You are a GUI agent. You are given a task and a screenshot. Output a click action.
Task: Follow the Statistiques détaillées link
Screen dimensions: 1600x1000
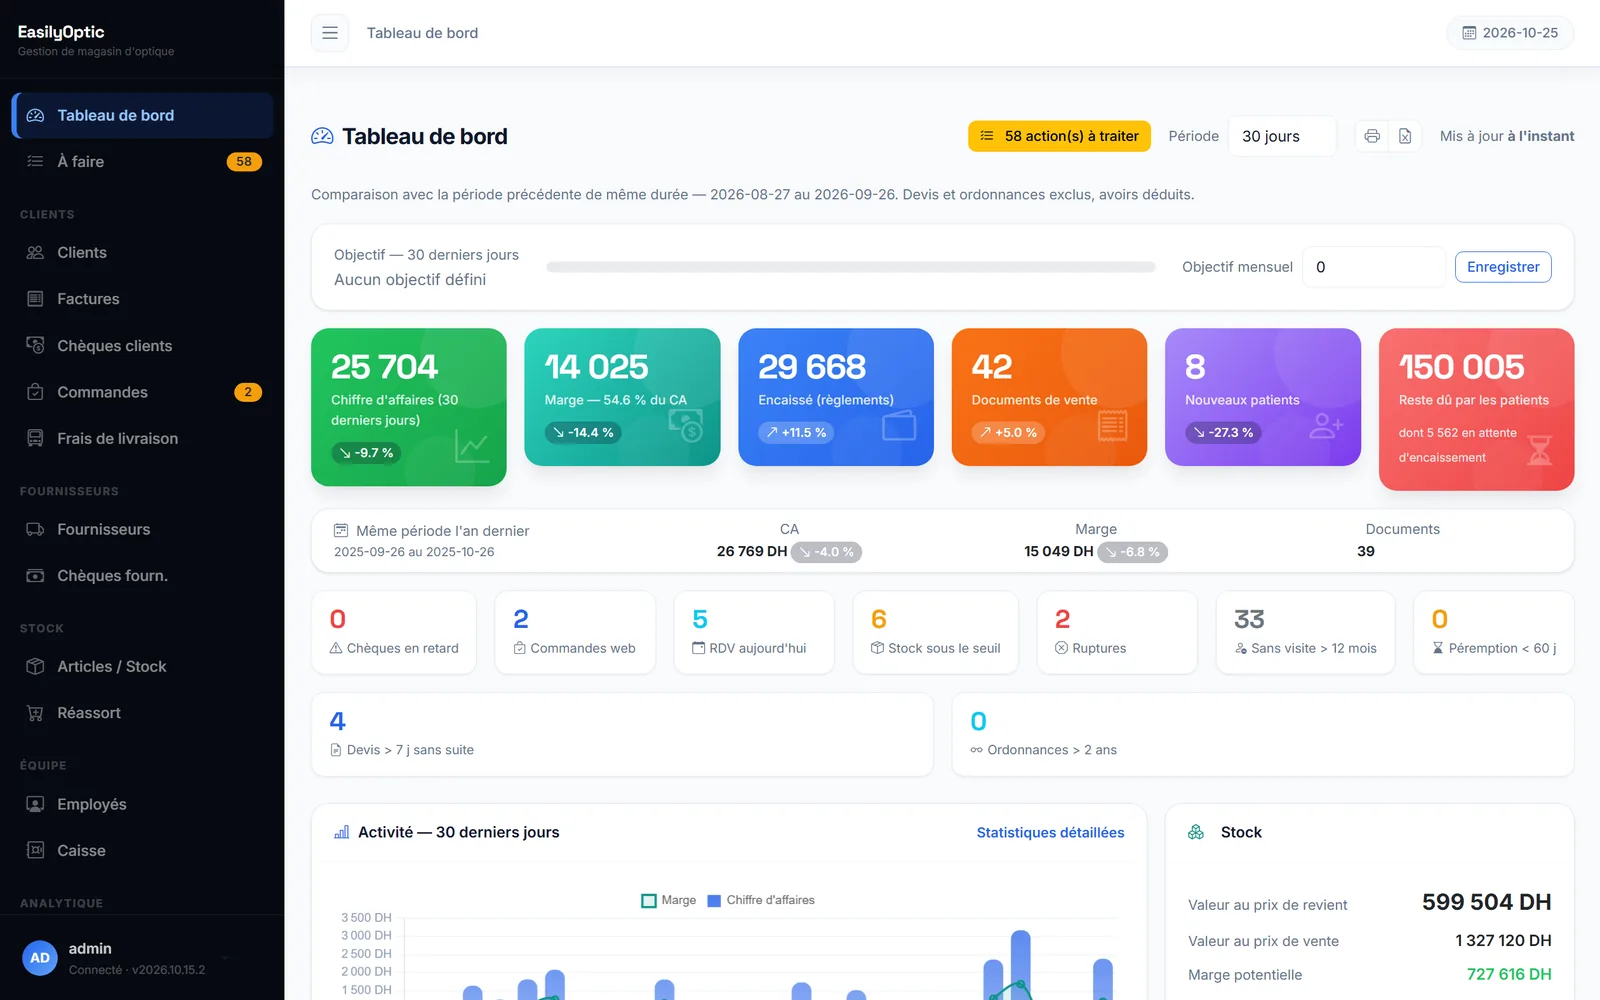click(1050, 832)
